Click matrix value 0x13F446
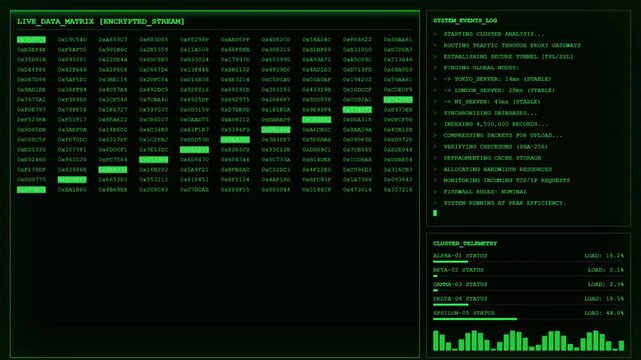Viewport: 641px width, 360px height. pyautogui.click(x=194, y=70)
